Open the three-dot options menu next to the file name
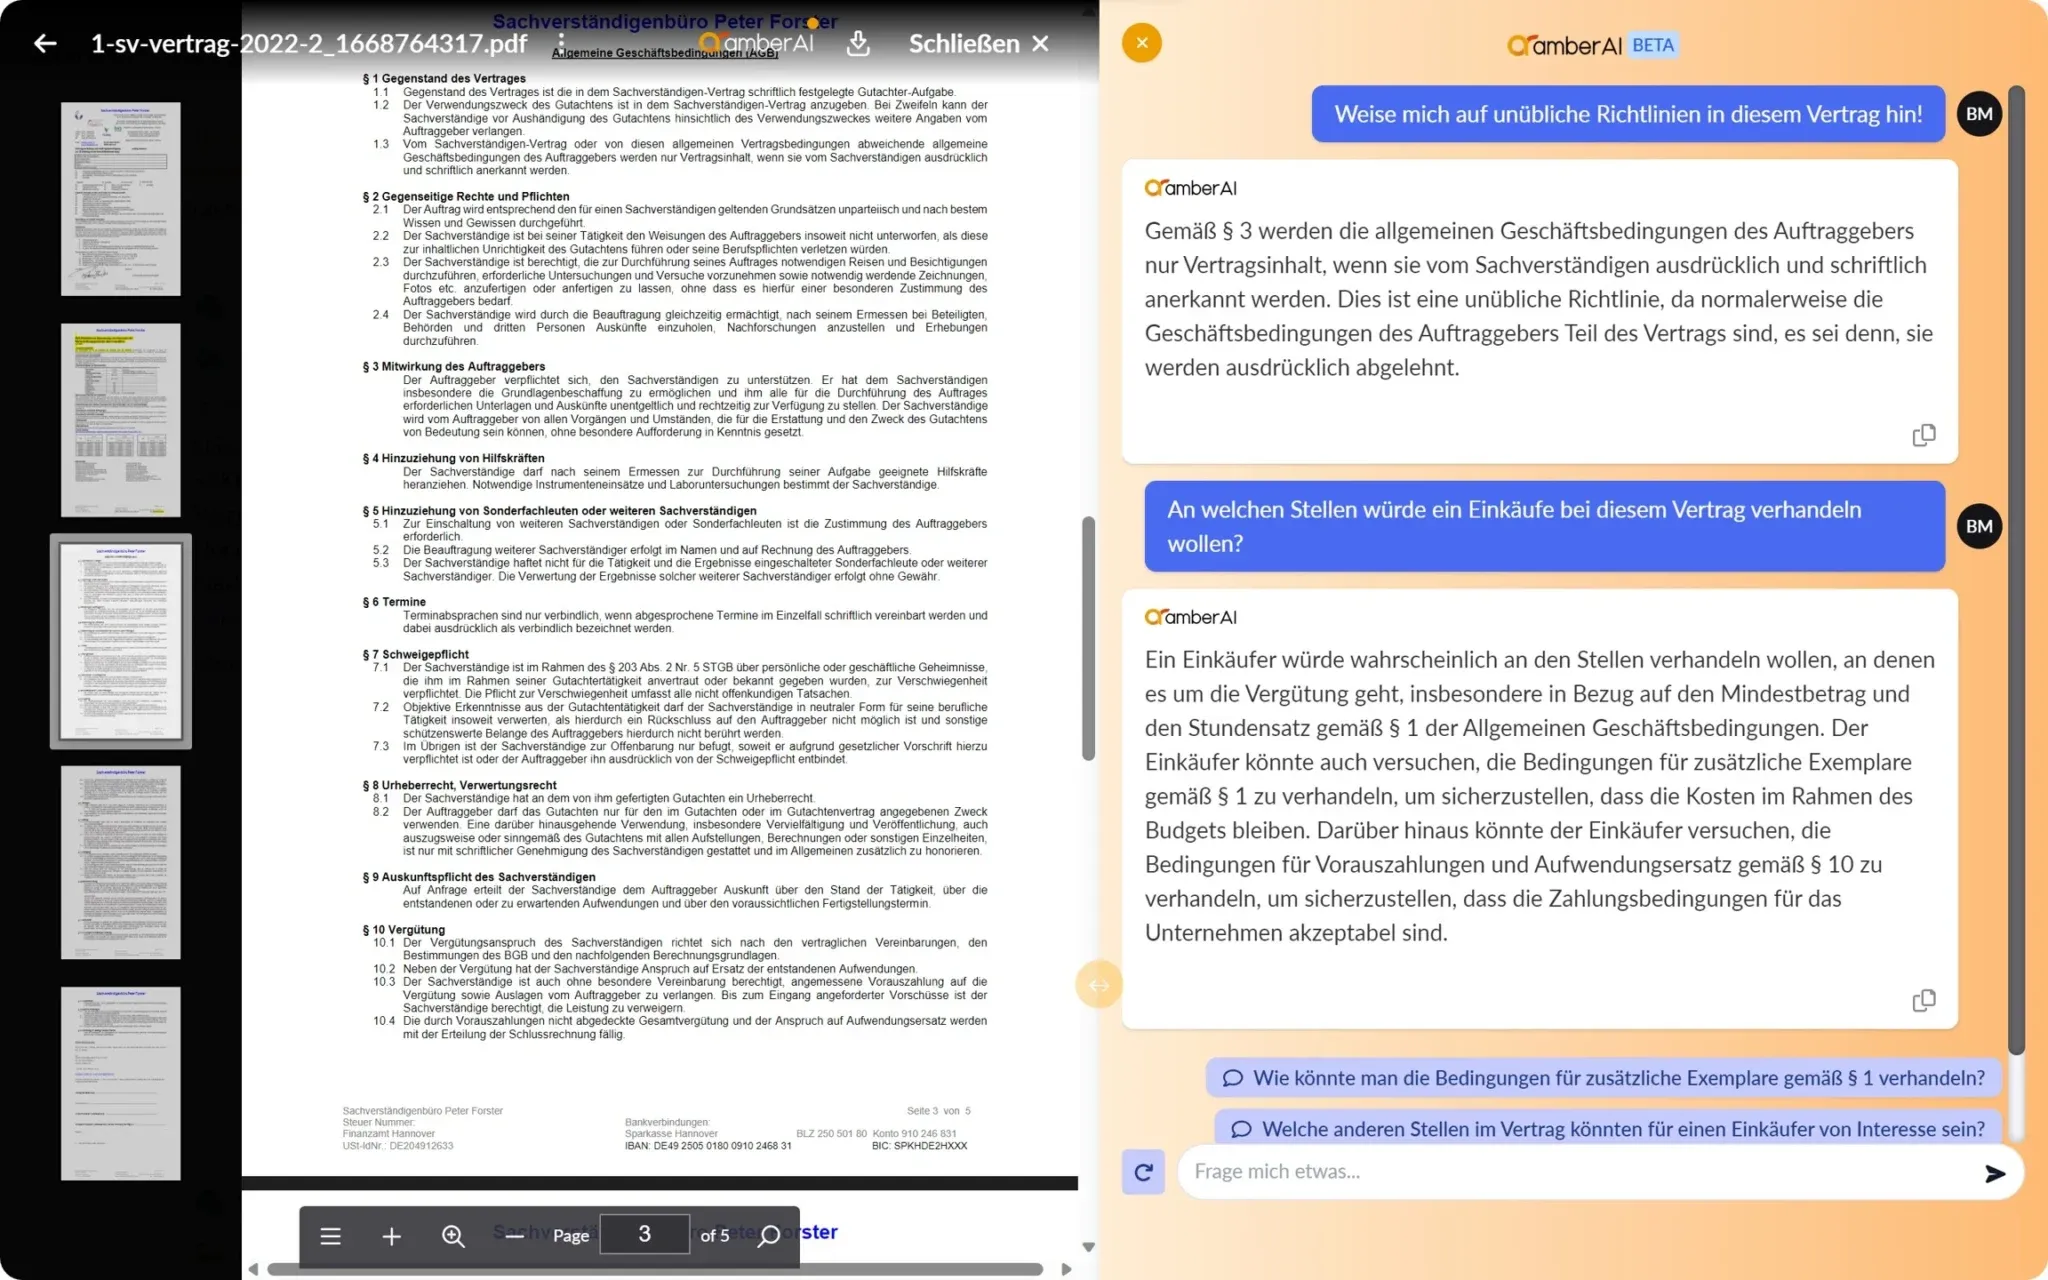 point(561,43)
